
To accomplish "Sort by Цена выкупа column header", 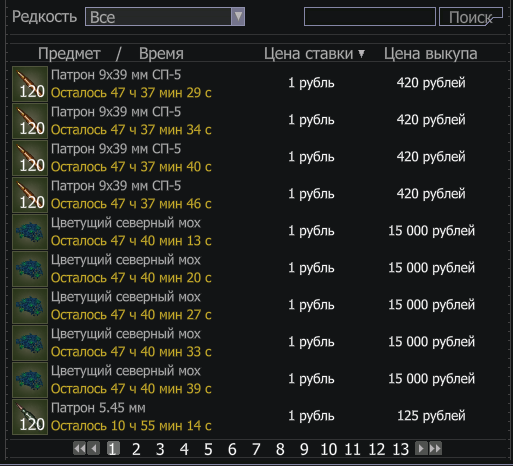I will (x=431, y=54).
